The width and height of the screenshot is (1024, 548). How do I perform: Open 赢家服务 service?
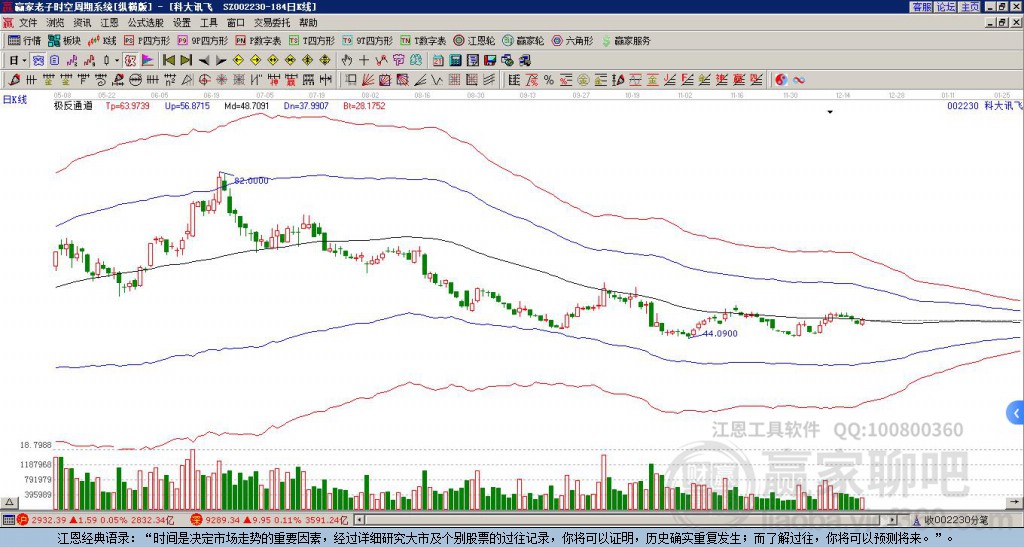click(626, 41)
